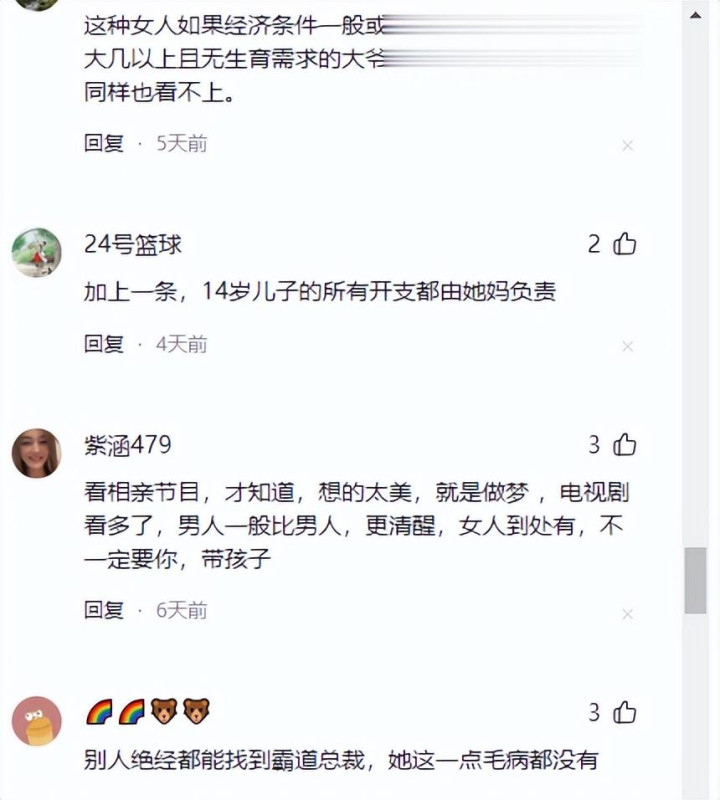Open the rainbow-bear user's avatar
Screen dimensions: 720x800
coord(37,721)
